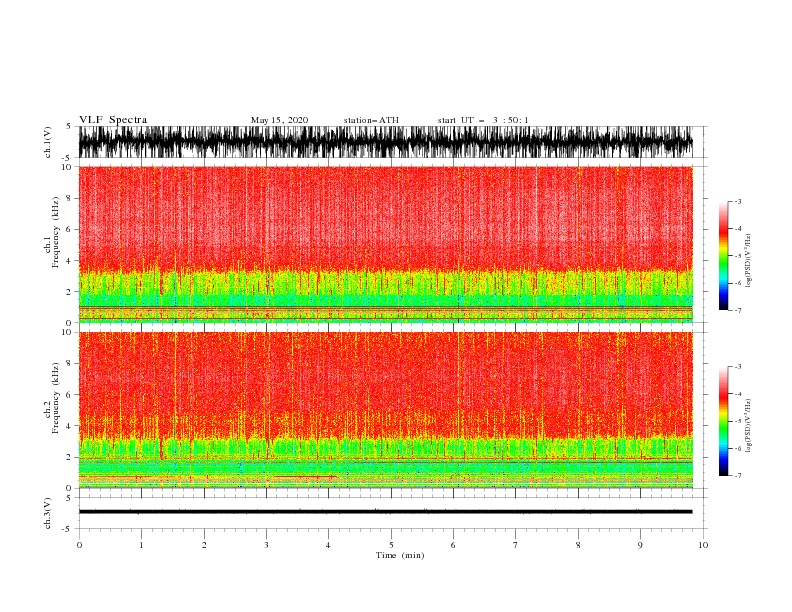This screenshot has width=792, height=612.
Task: Select the ch.2 "Frequency (kHz)" axis label
Action: point(56,398)
